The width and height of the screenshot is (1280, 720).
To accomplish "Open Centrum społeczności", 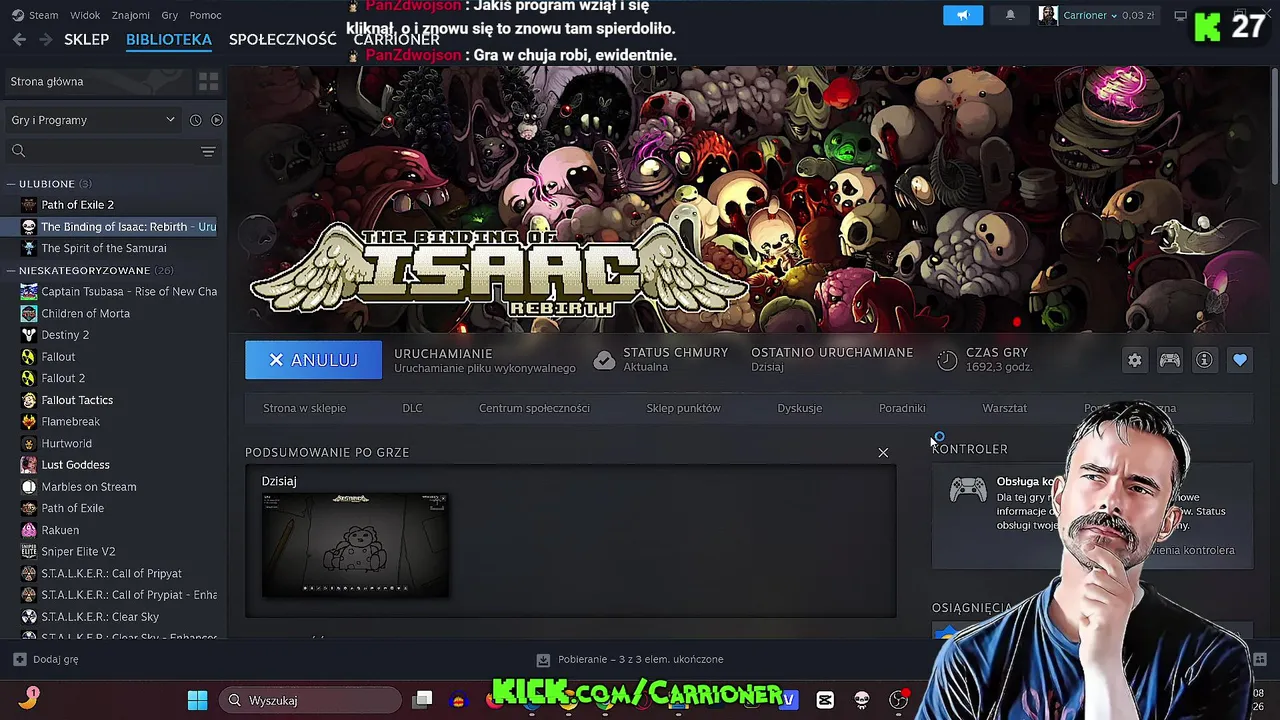I will coord(534,408).
